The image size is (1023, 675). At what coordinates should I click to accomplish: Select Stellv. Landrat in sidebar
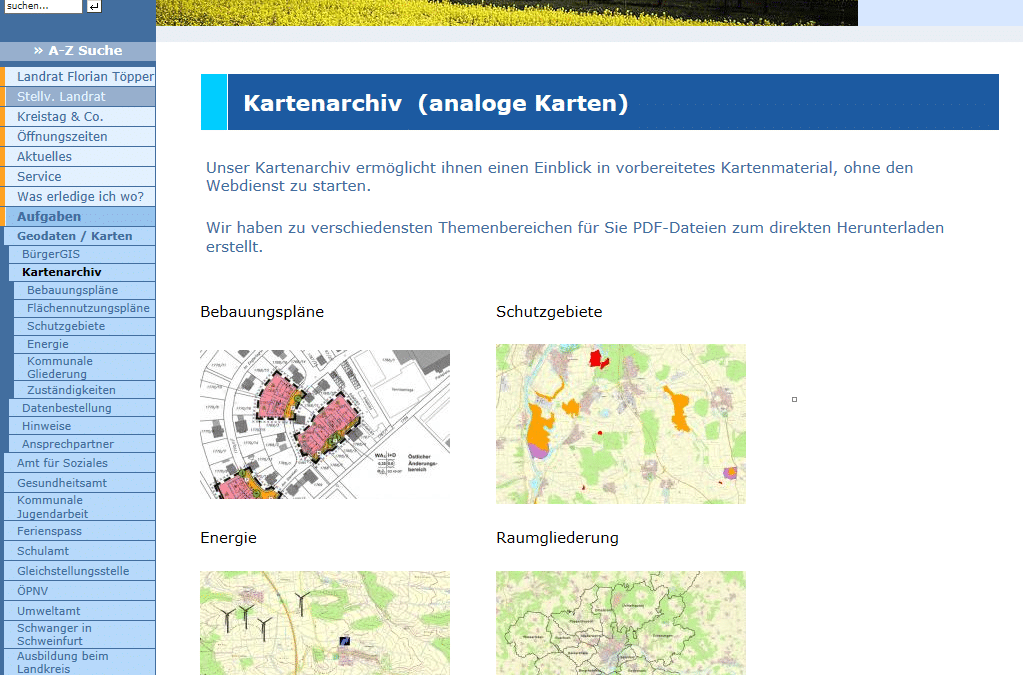click(x=80, y=97)
